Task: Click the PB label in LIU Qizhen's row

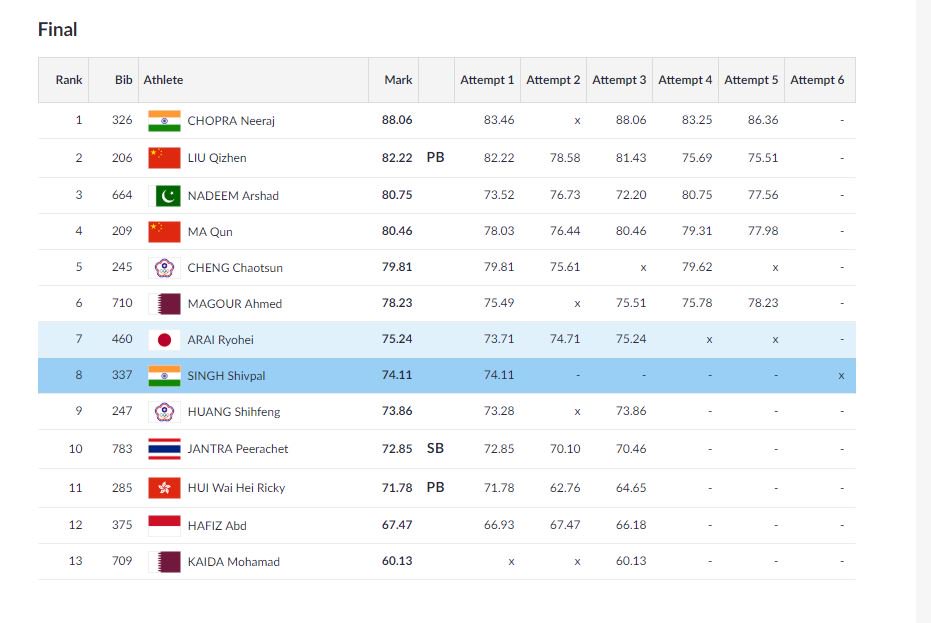Action: pos(435,158)
